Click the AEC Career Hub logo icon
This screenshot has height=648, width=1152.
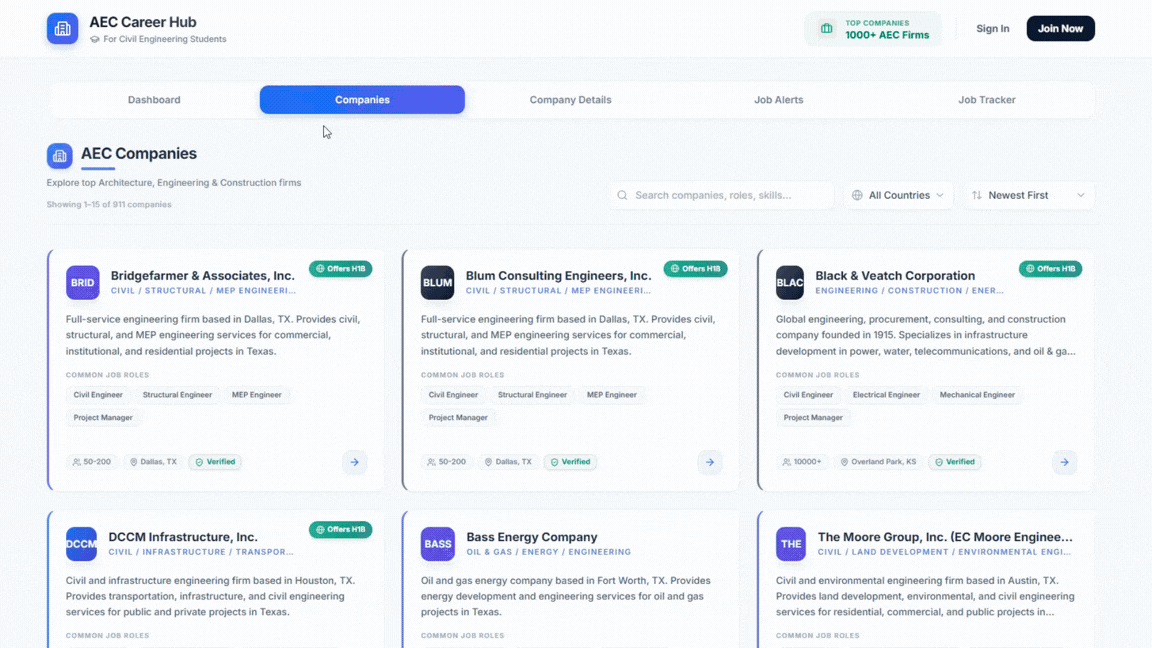coord(62,29)
